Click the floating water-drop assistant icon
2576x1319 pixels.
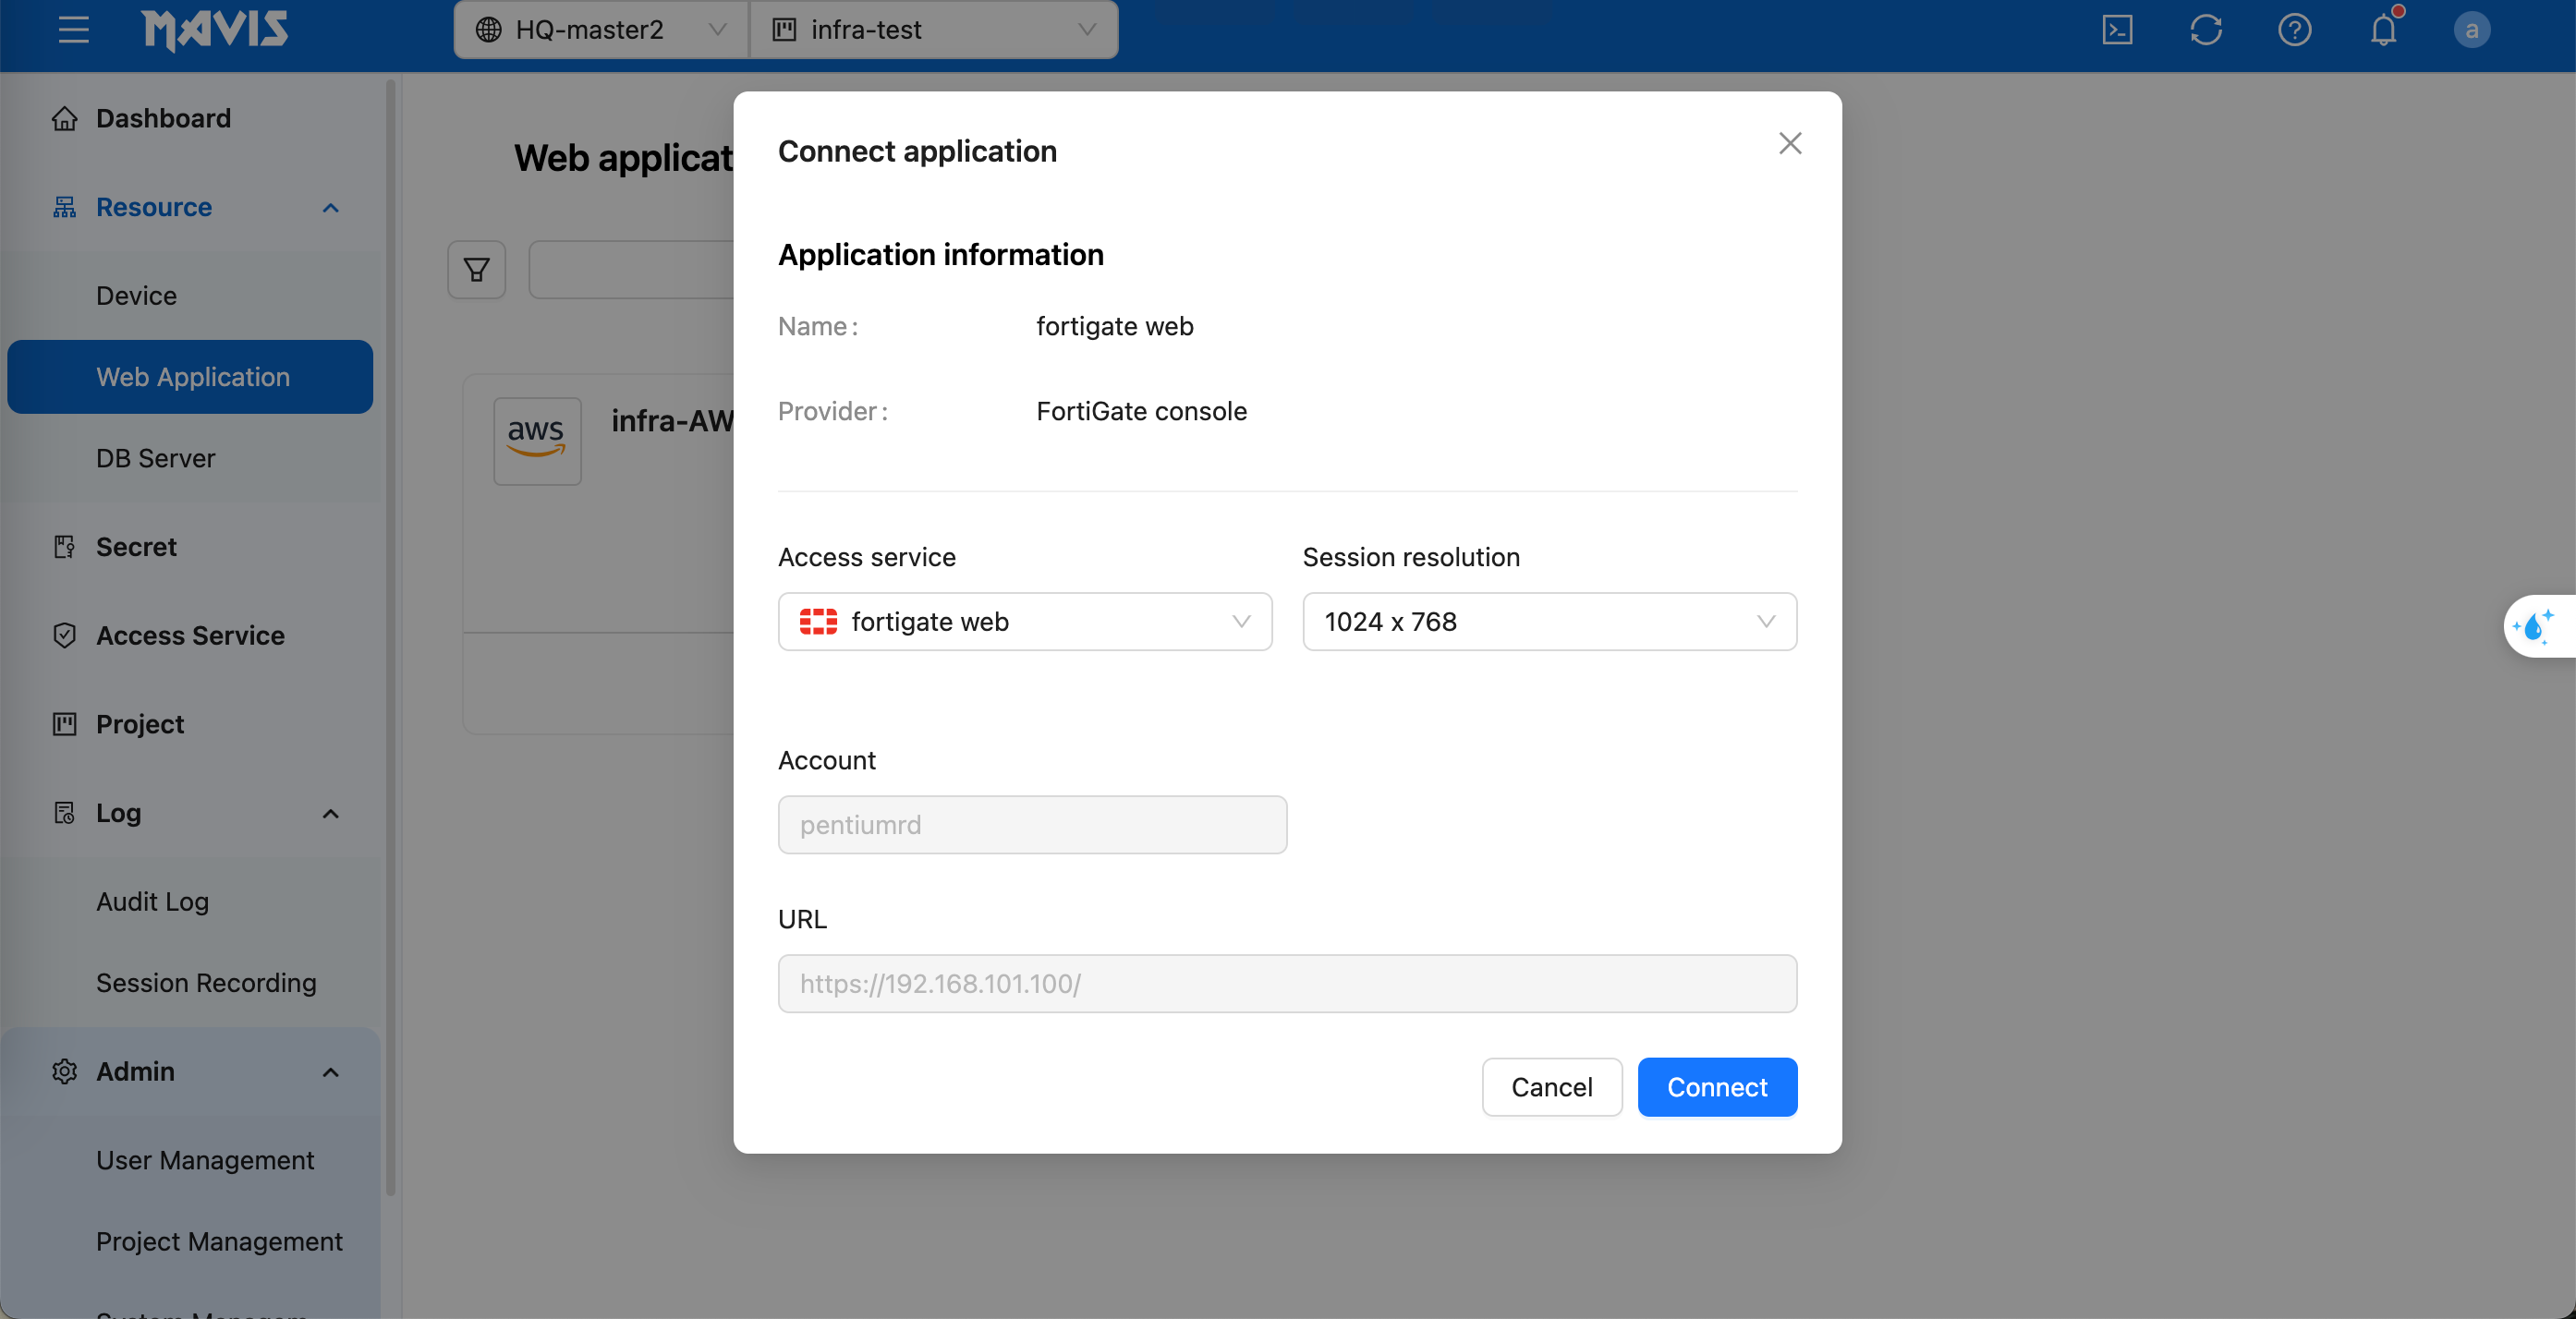2537,625
